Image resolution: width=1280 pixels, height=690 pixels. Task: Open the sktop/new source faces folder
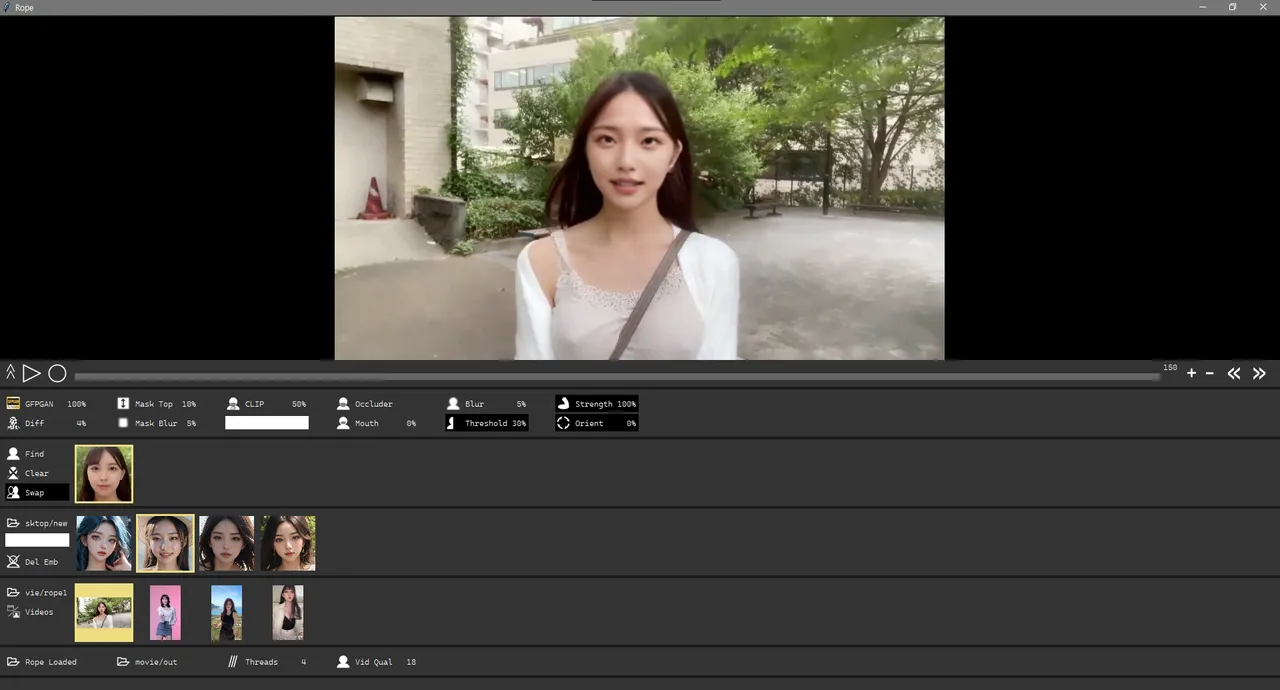pyautogui.click(x=13, y=523)
